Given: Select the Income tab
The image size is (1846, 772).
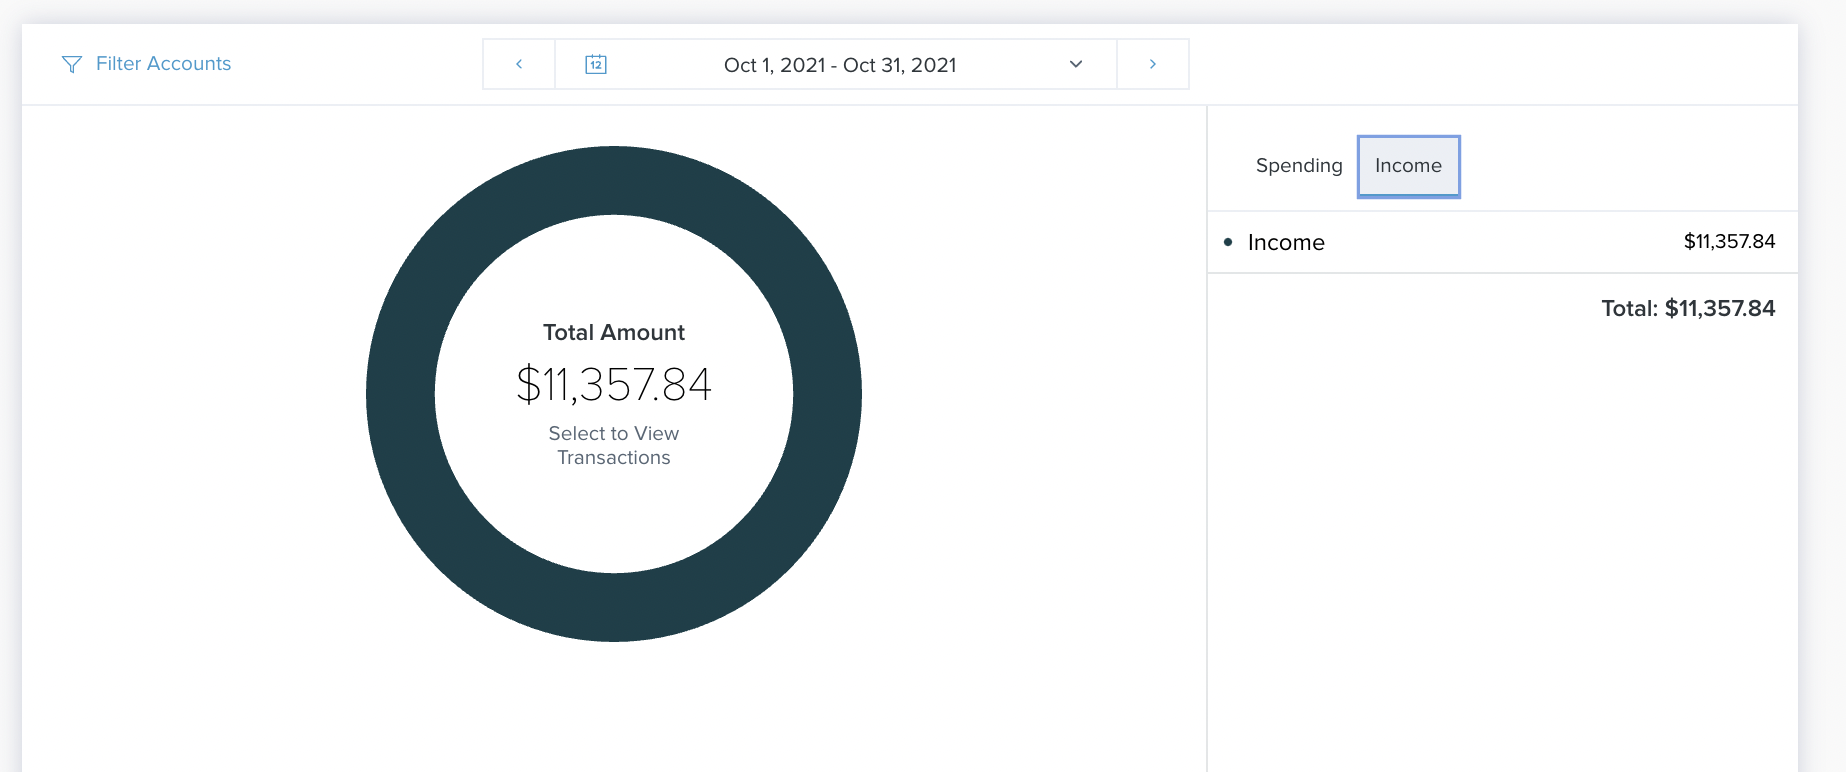Looking at the screenshot, I should [1408, 166].
